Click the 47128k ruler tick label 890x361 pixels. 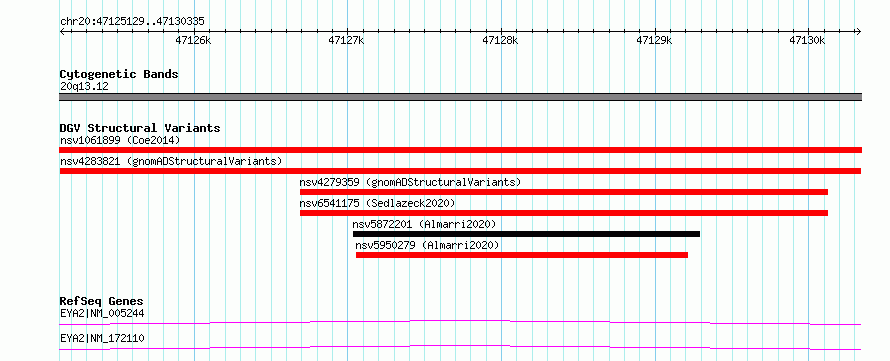[x=500, y=40]
